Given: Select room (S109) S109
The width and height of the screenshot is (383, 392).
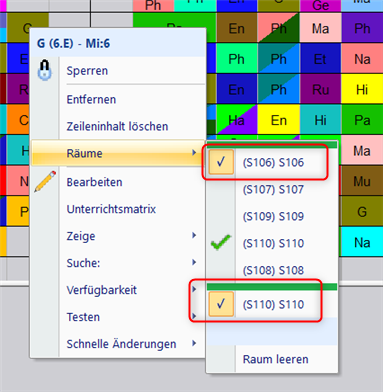Looking at the screenshot, I should 272,217.
